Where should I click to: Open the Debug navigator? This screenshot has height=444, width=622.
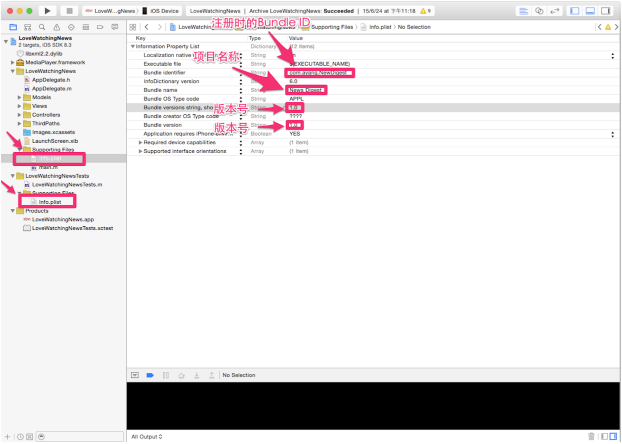(x=85, y=27)
